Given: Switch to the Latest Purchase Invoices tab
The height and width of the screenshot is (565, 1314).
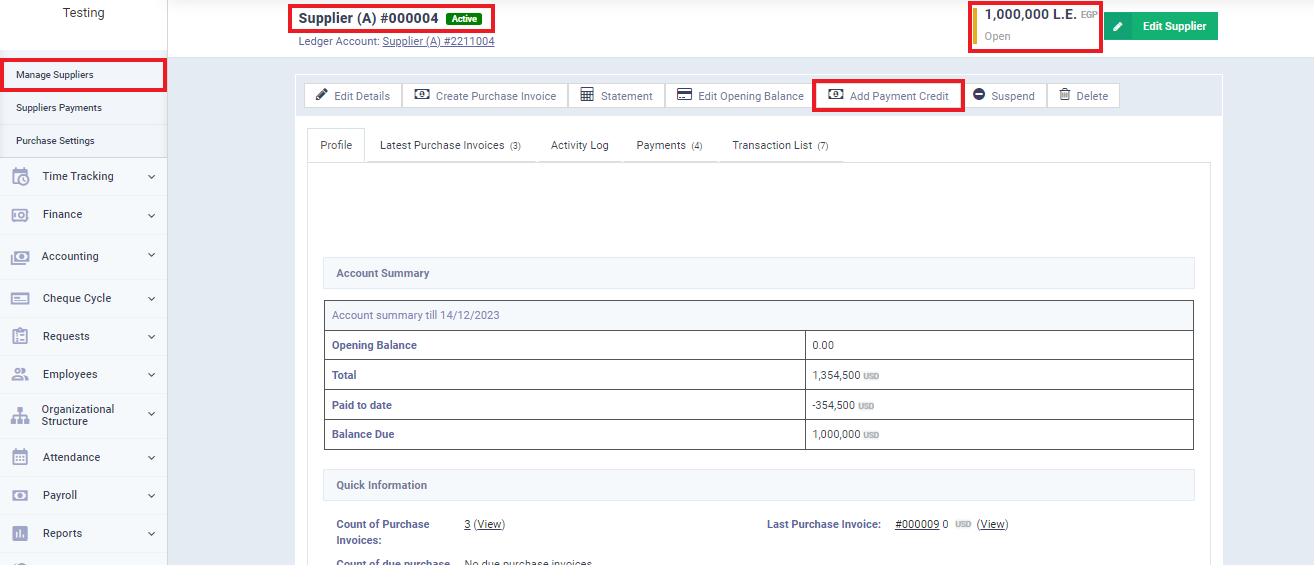Looking at the screenshot, I should tap(450, 146).
